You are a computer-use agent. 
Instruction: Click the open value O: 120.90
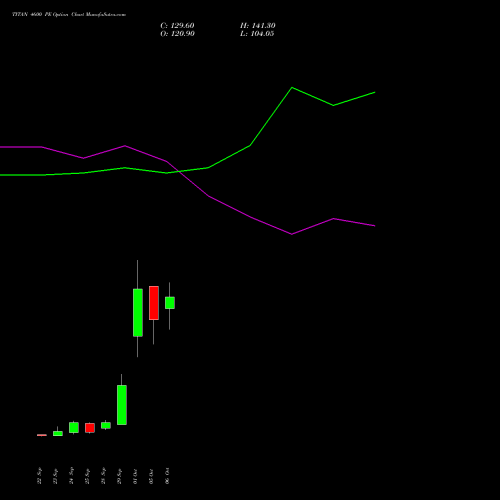177,34
